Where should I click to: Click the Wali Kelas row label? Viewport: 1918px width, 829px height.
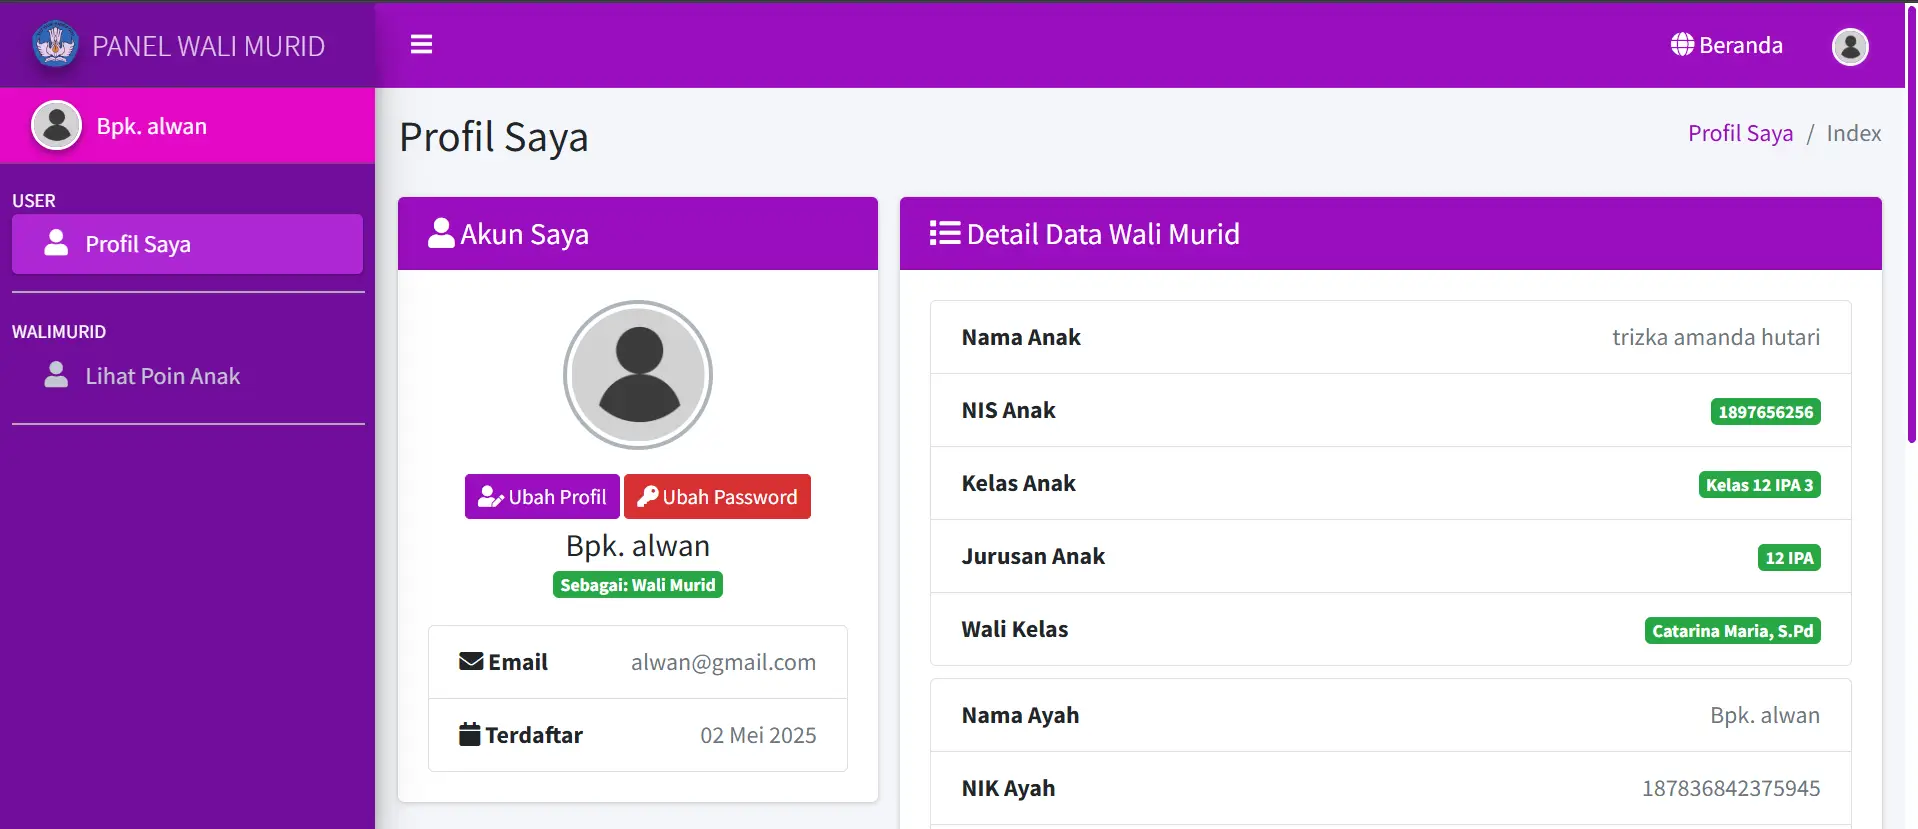(x=1015, y=629)
